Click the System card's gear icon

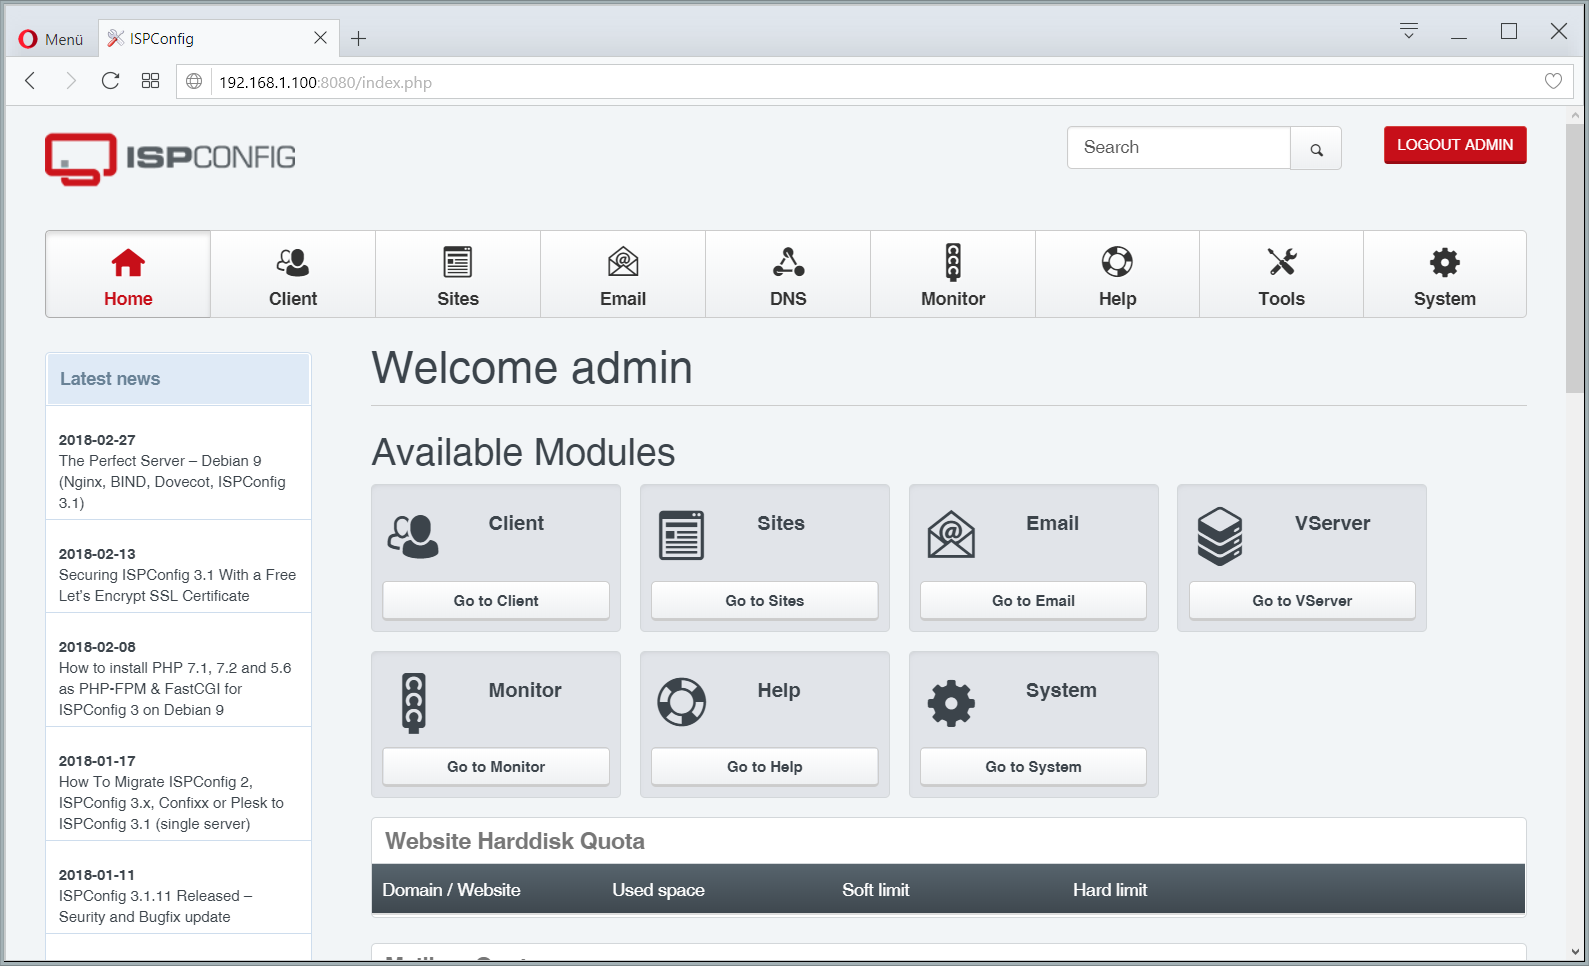pyautogui.click(x=951, y=703)
